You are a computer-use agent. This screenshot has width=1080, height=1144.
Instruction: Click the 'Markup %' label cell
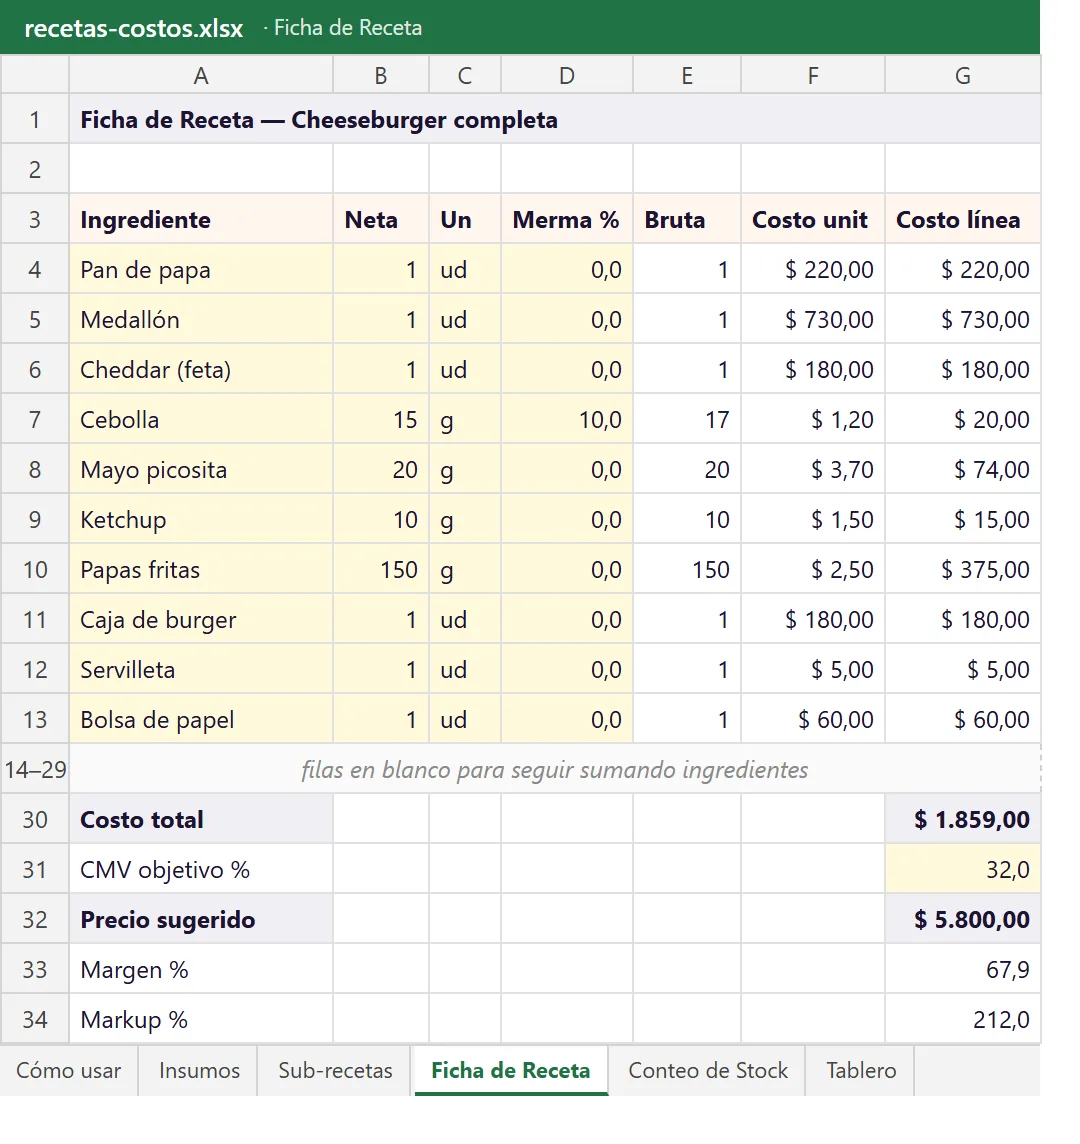coord(201,1019)
